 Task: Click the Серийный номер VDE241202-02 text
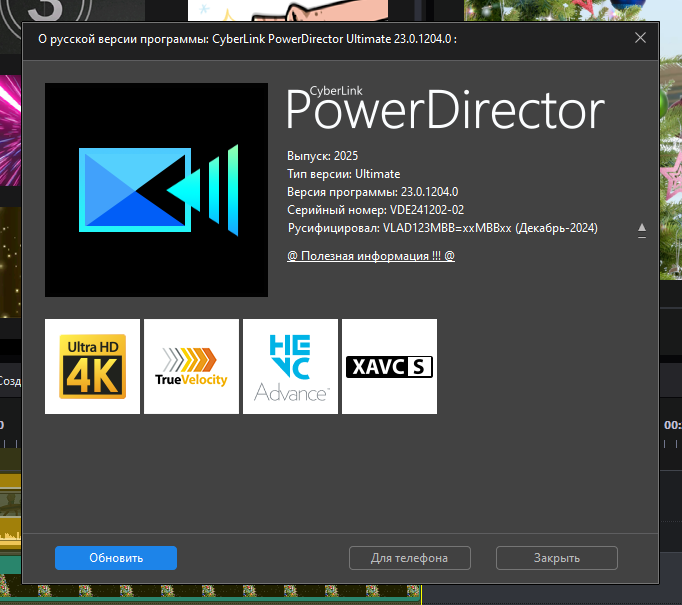coord(375,210)
